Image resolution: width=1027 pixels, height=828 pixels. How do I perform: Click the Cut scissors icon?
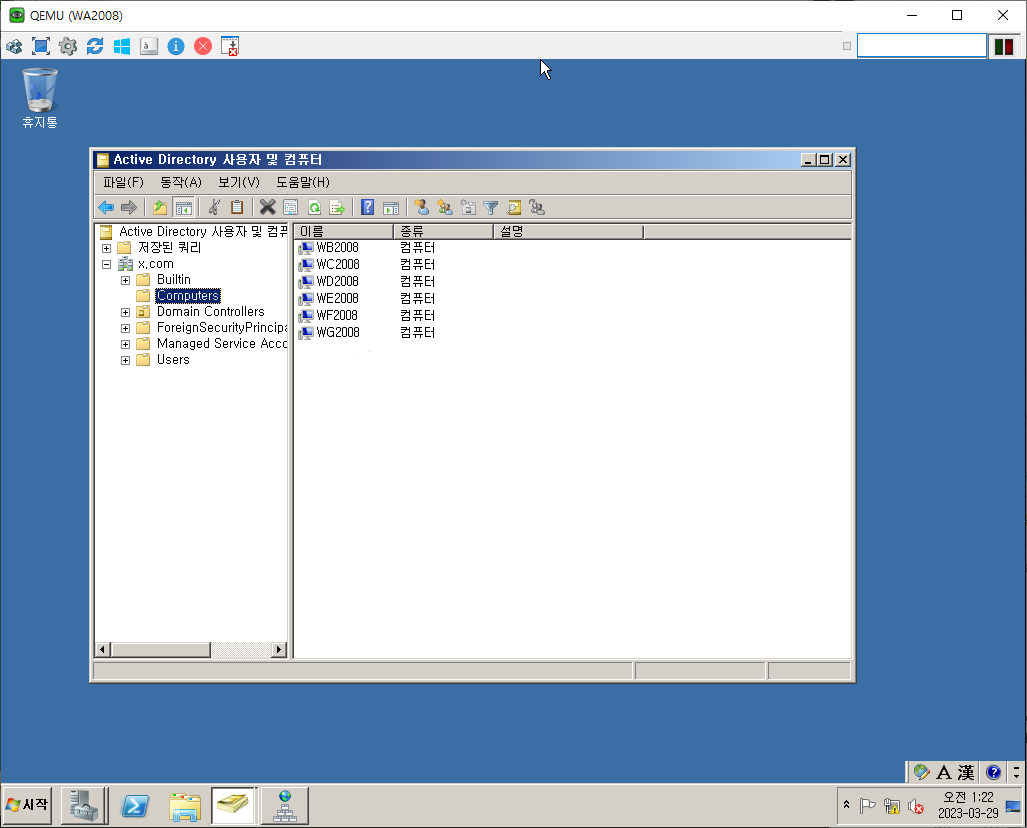tap(214, 208)
